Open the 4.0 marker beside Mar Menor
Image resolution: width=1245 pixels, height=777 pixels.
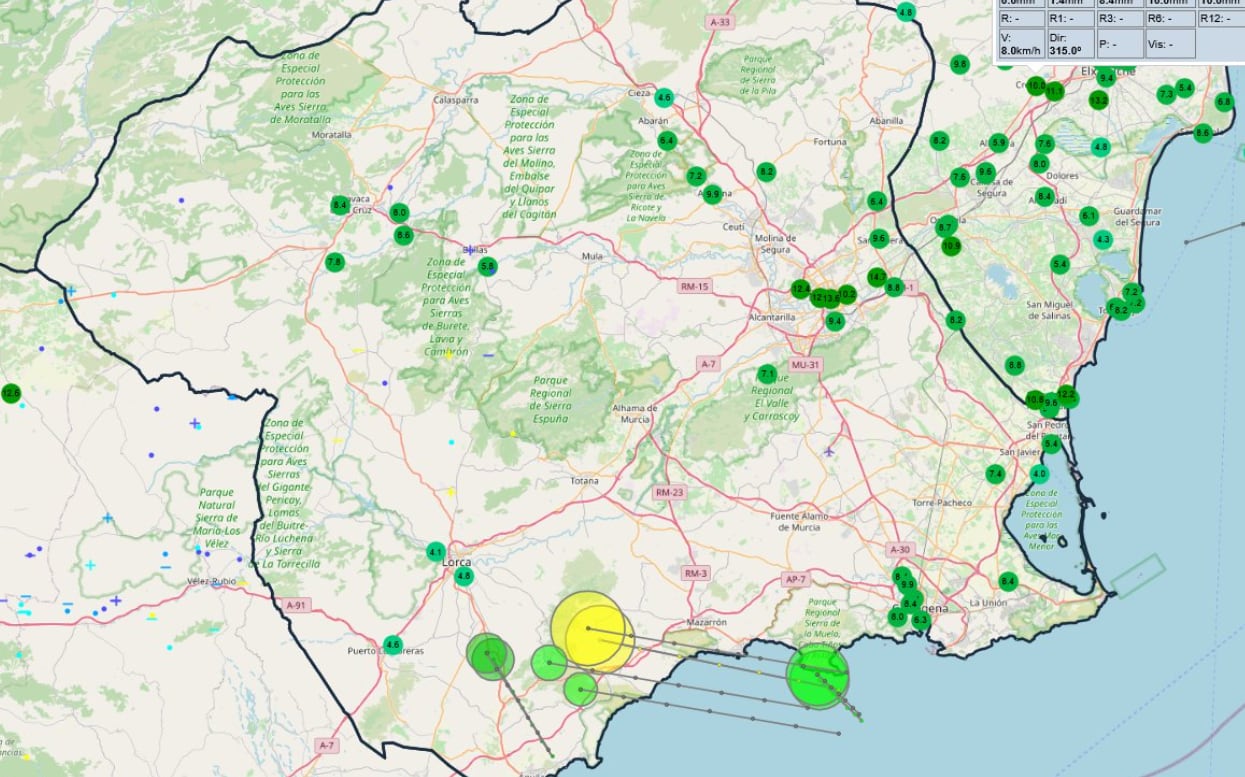[x=1039, y=474]
